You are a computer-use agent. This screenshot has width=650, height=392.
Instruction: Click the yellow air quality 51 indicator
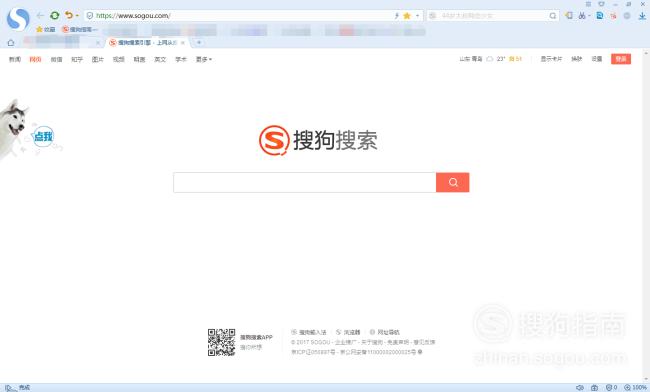515,59
